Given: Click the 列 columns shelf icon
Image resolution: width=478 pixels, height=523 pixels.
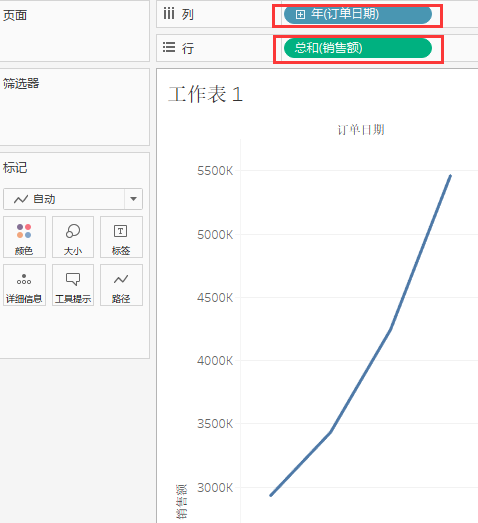Looking at the screenshot, I should click(169, 14).
